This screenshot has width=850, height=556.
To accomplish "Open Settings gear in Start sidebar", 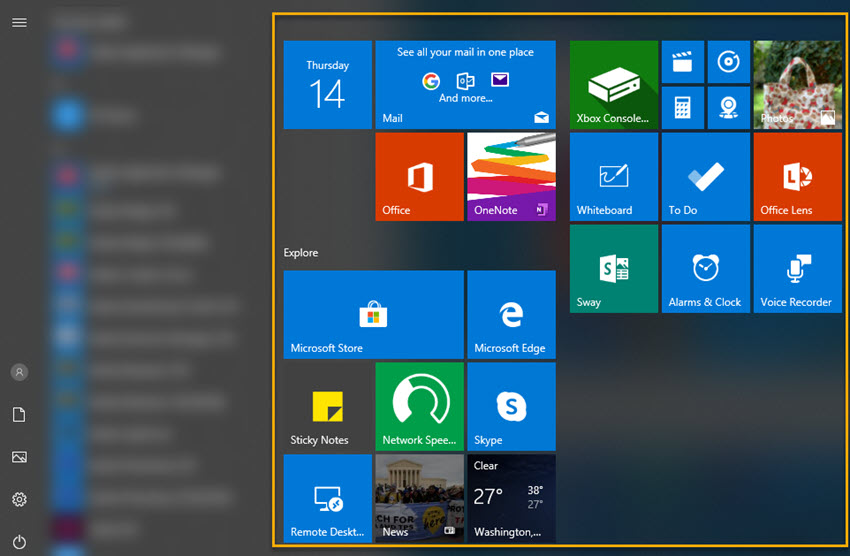I will 20,499.
